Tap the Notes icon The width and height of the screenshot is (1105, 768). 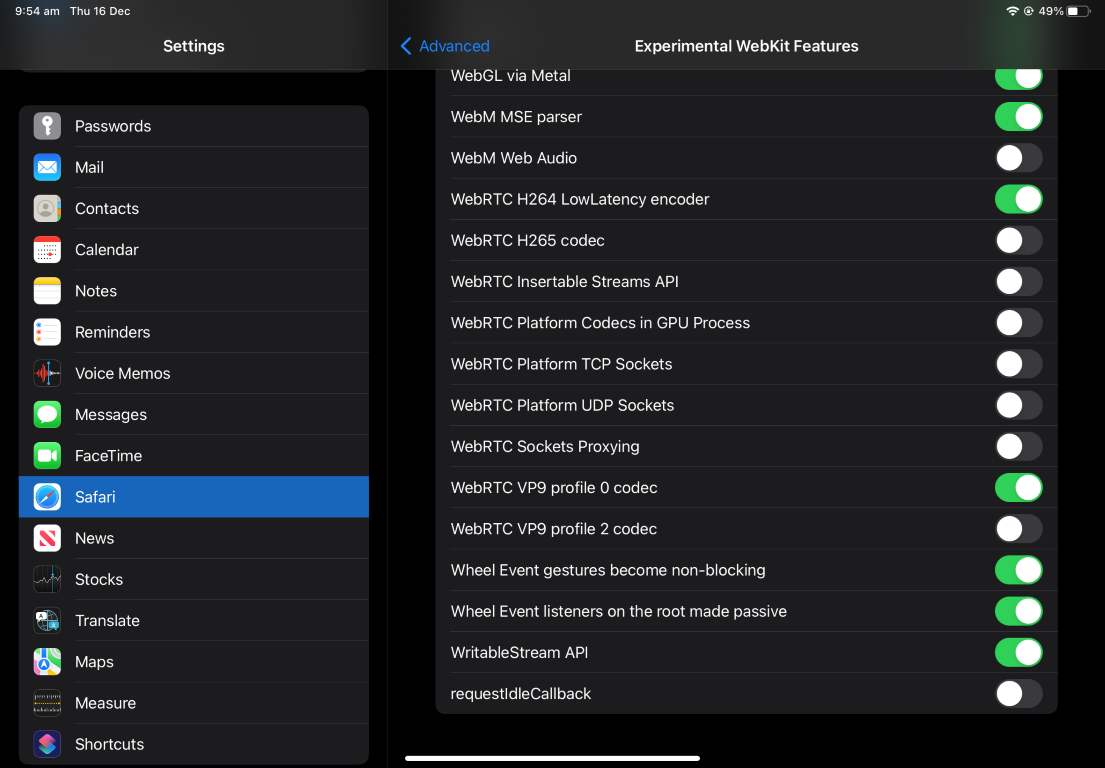pos(47,291)
